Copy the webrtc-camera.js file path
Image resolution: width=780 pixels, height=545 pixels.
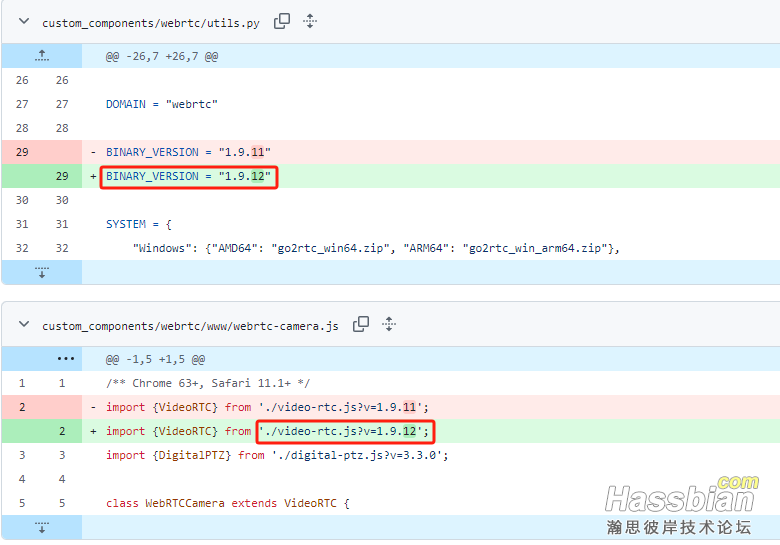pos(361,324)
